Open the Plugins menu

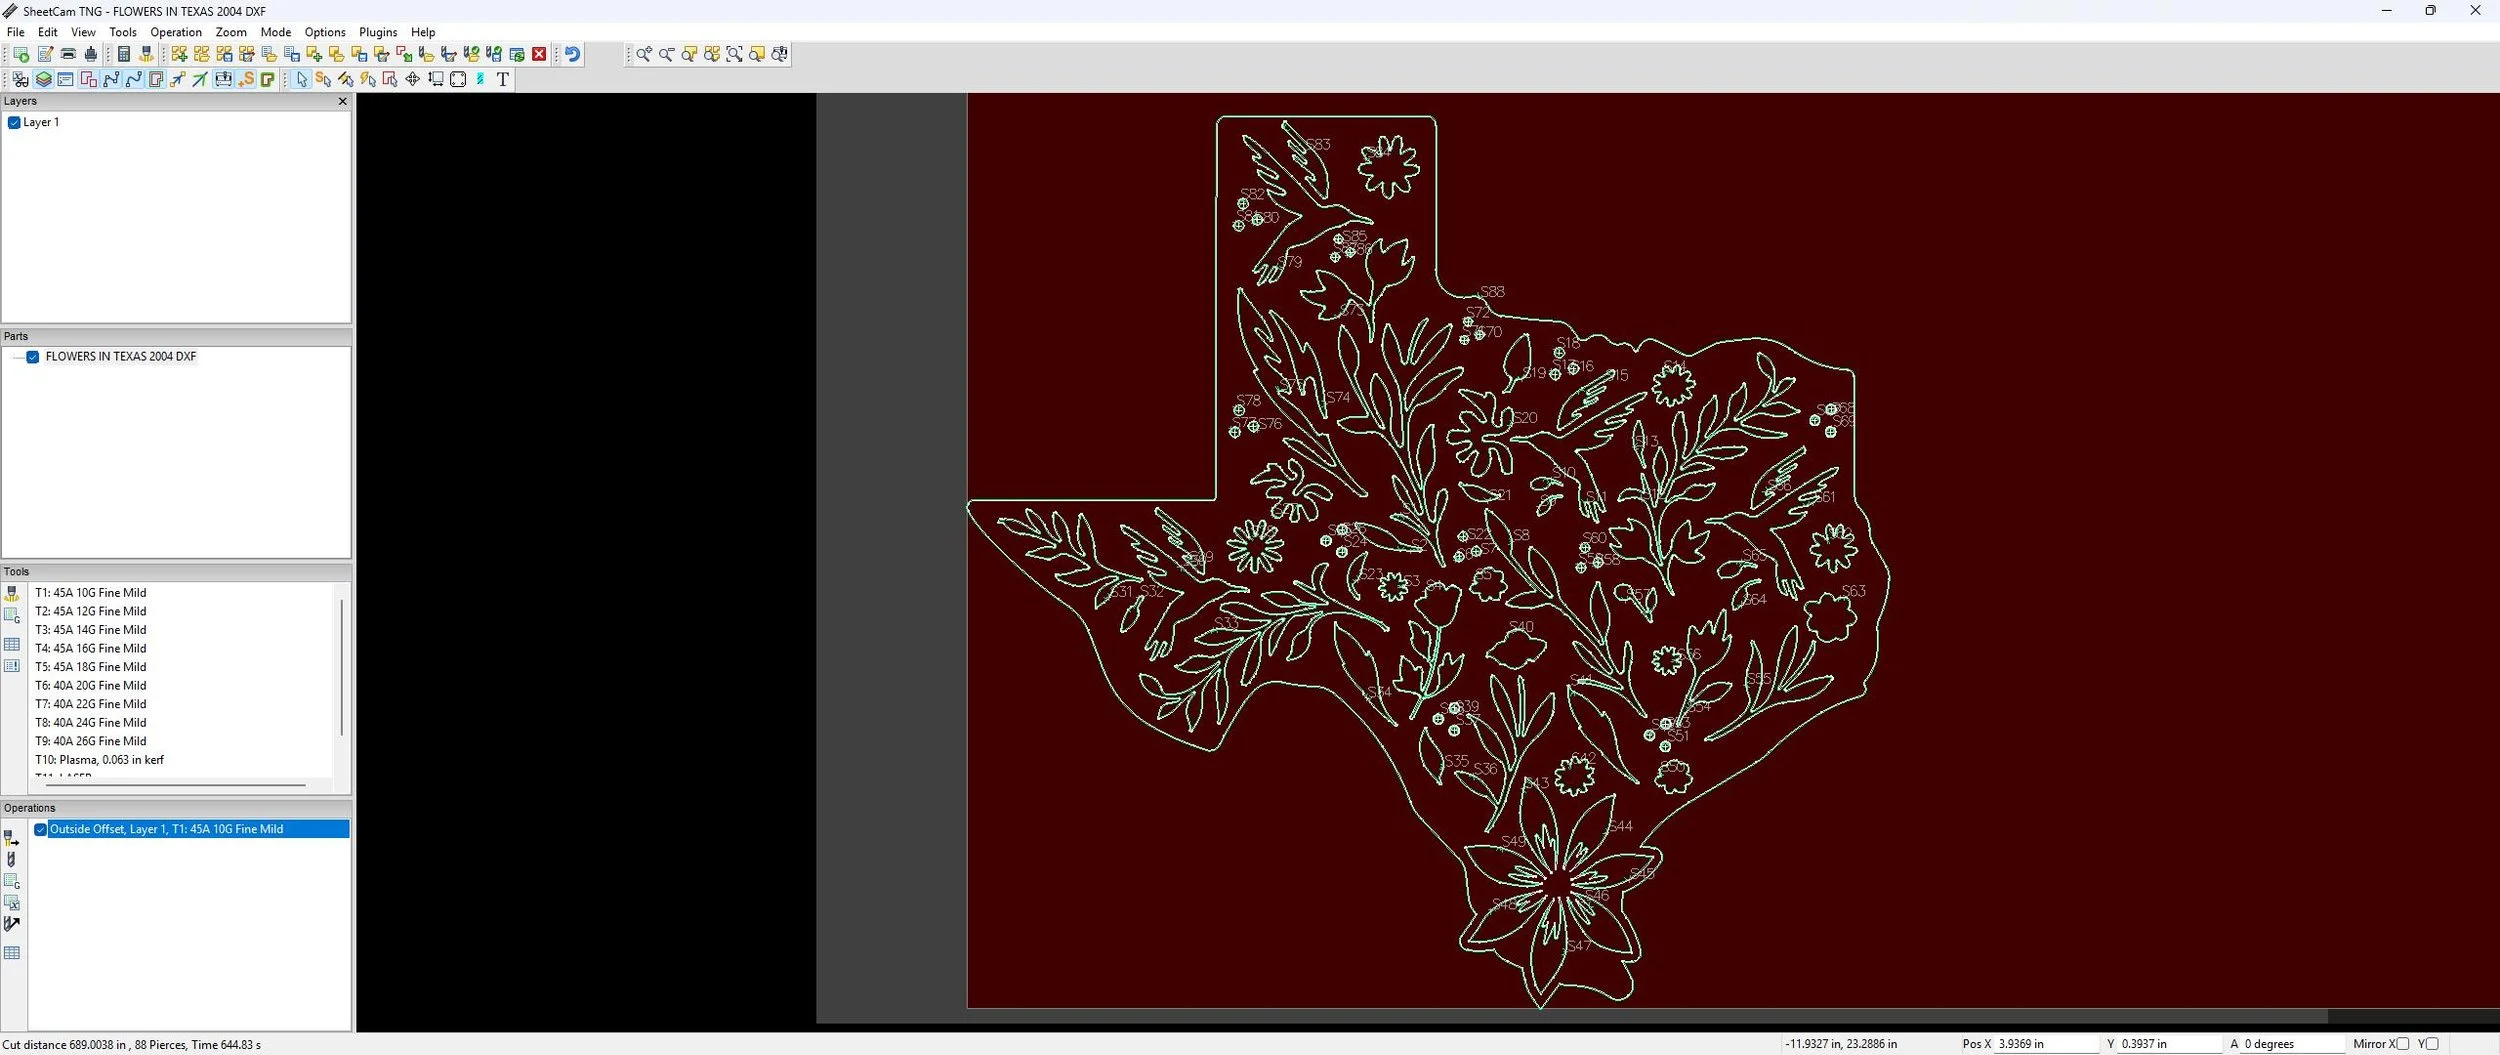[378, 32]
